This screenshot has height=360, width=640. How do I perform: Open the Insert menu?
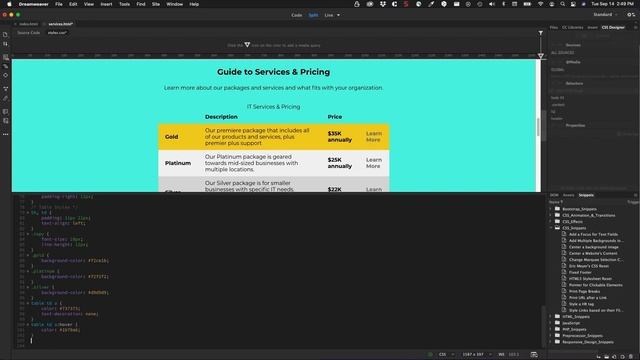(106, 4)
